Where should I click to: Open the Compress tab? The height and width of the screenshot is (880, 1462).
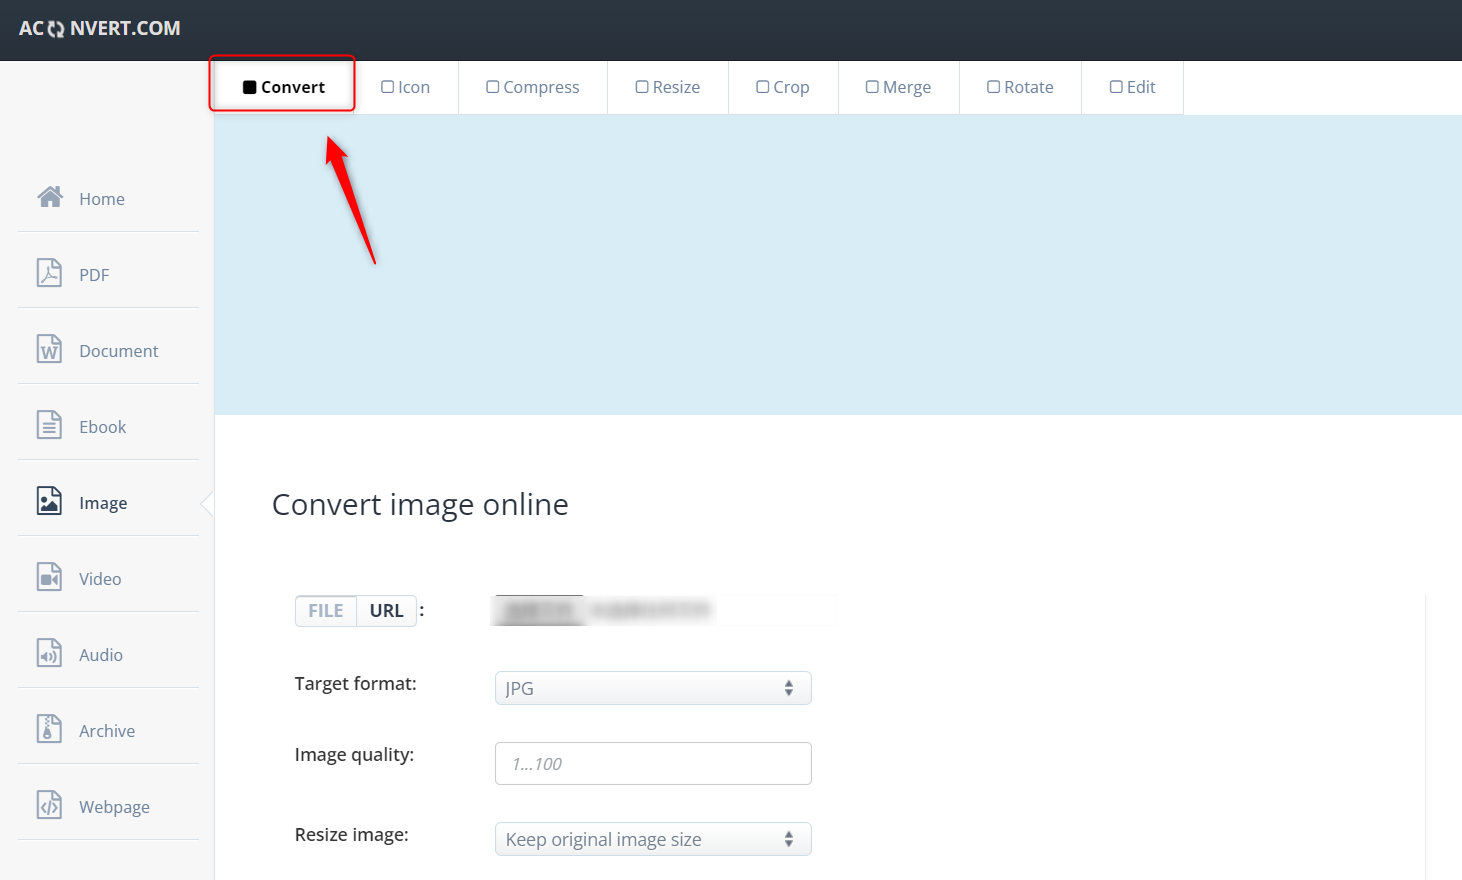coord(532,88)
